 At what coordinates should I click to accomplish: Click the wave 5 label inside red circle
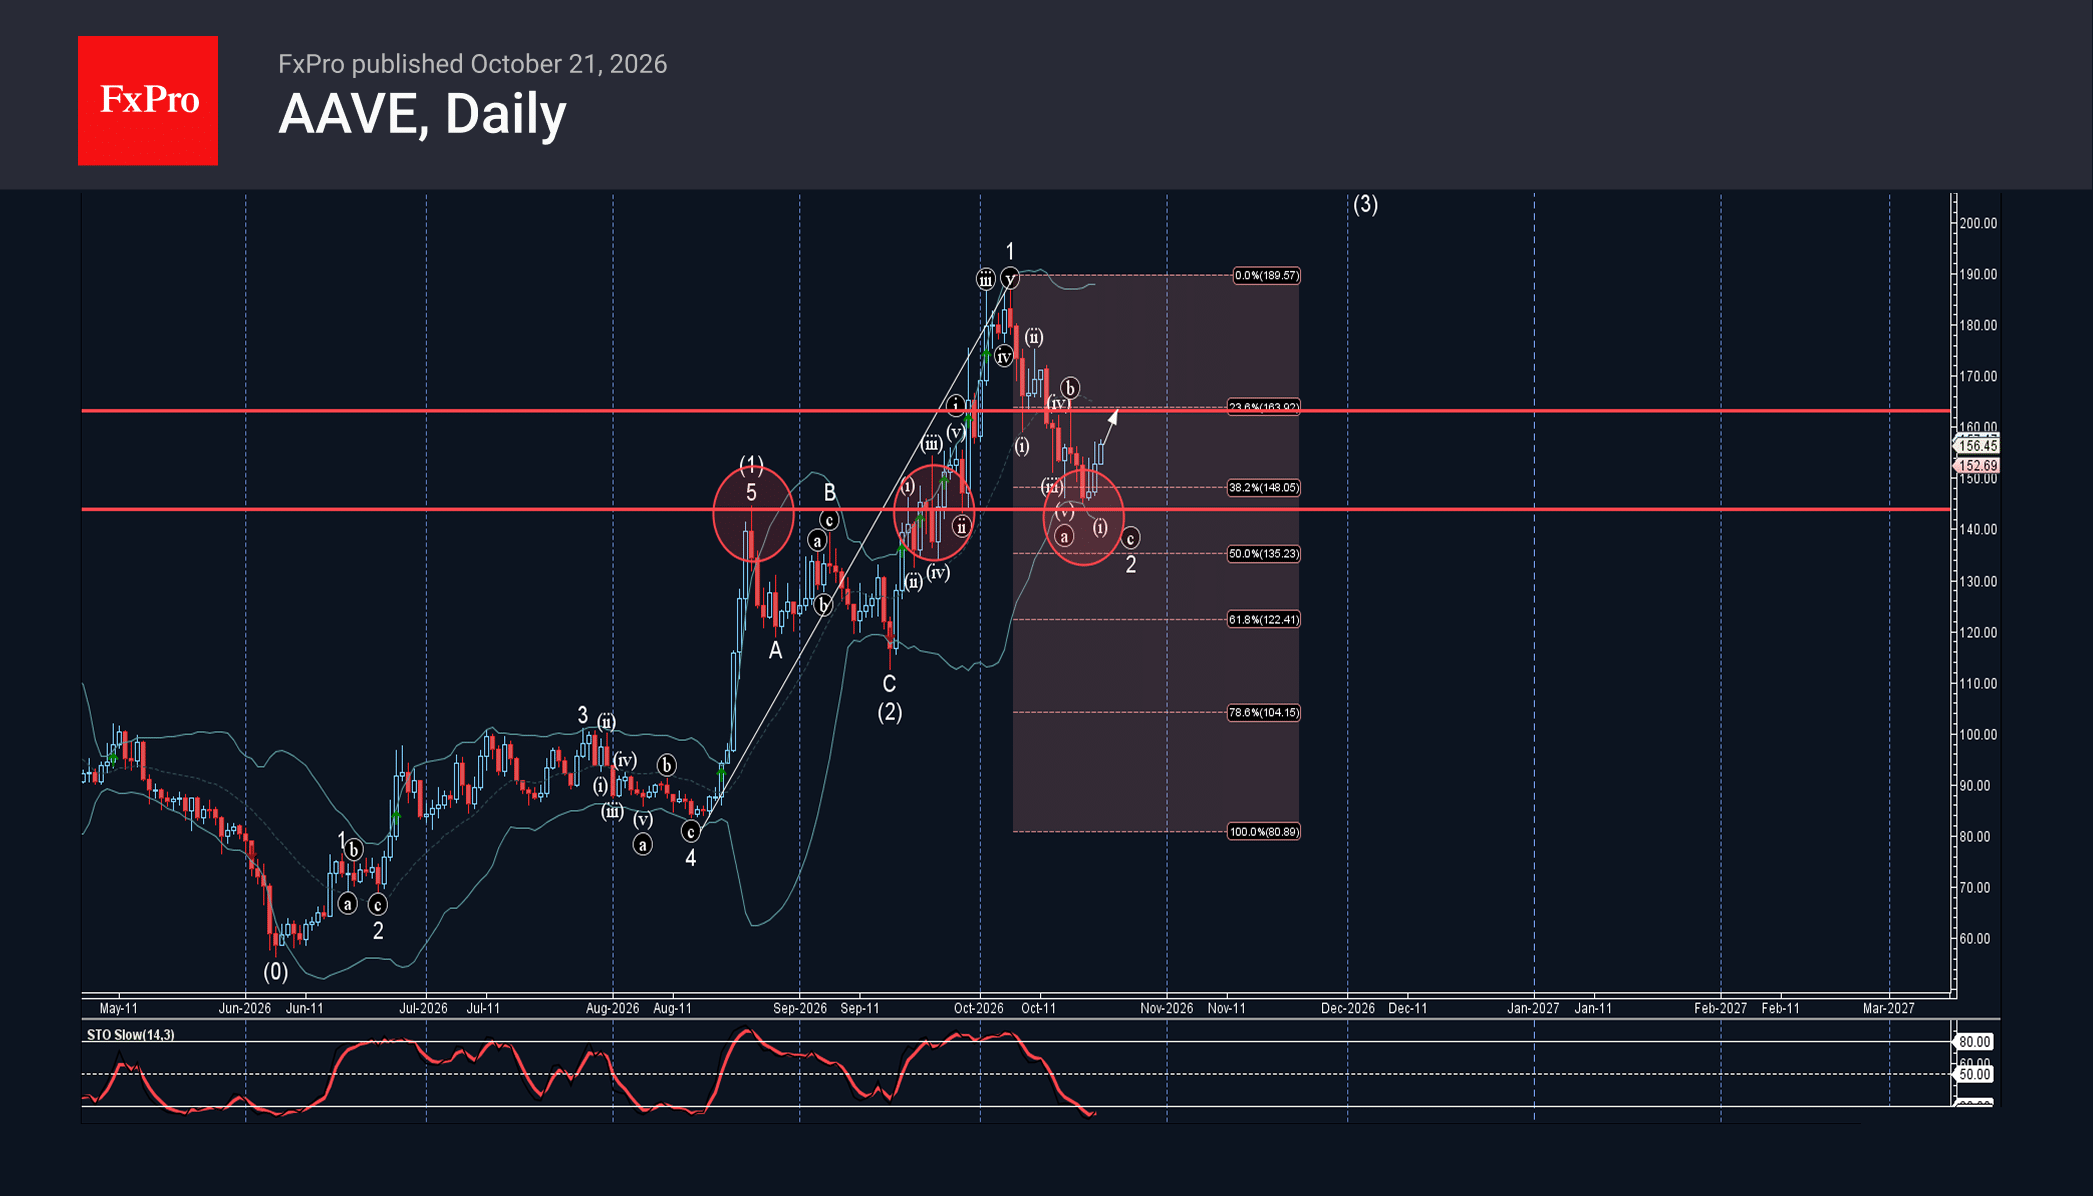coord(751,493)
